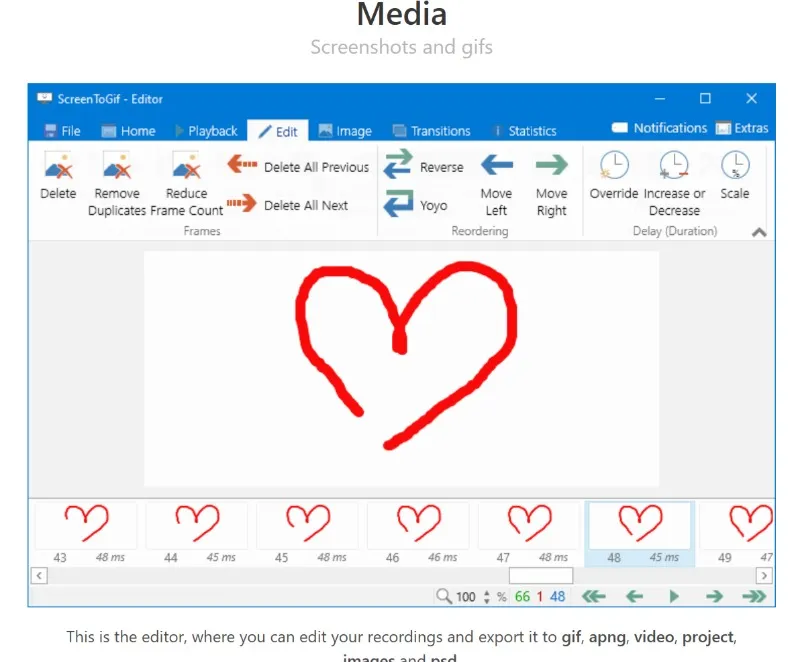Open Increase or Decrease delay
Screen dimensions: 800x662
coord(674,184)
